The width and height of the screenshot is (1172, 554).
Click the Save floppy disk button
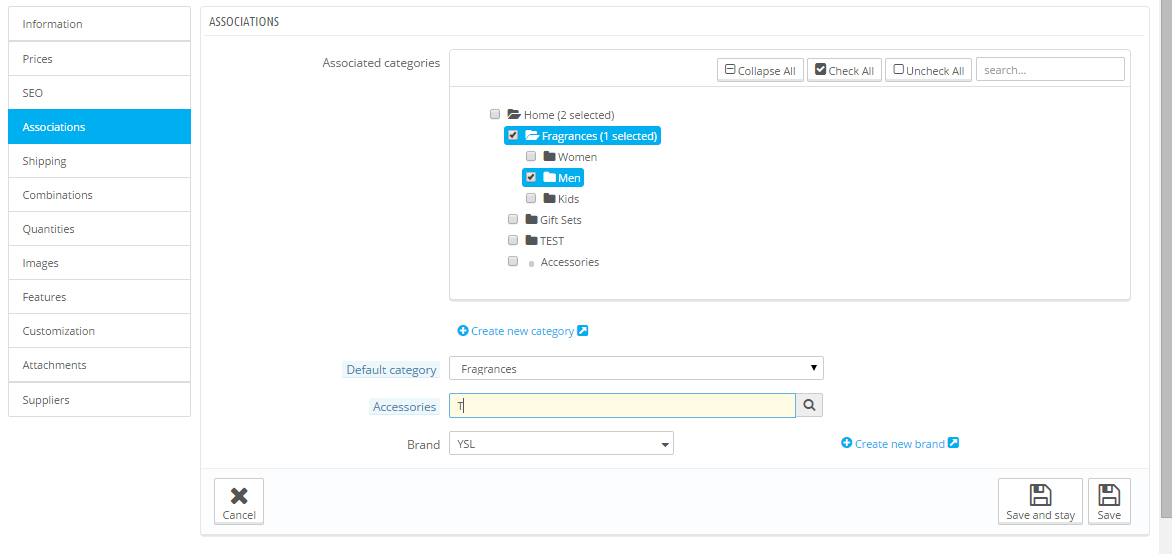pos(1109,501)
